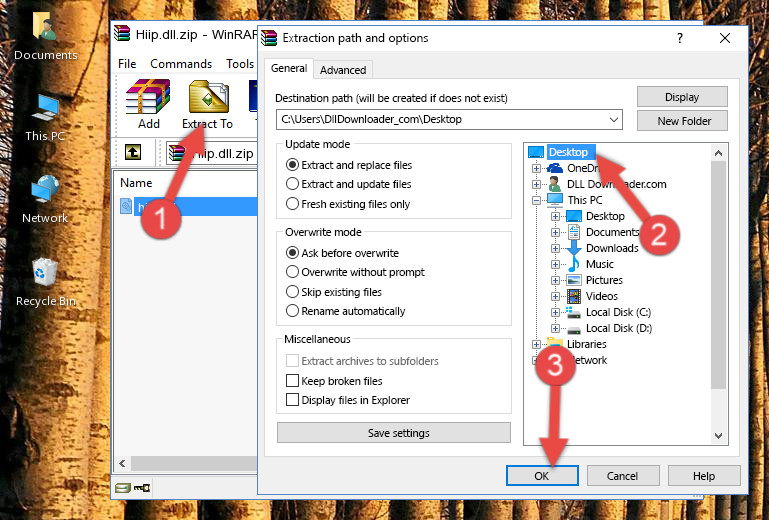
Task: Click the key password icon in status bar
Action: pos(142,488)
